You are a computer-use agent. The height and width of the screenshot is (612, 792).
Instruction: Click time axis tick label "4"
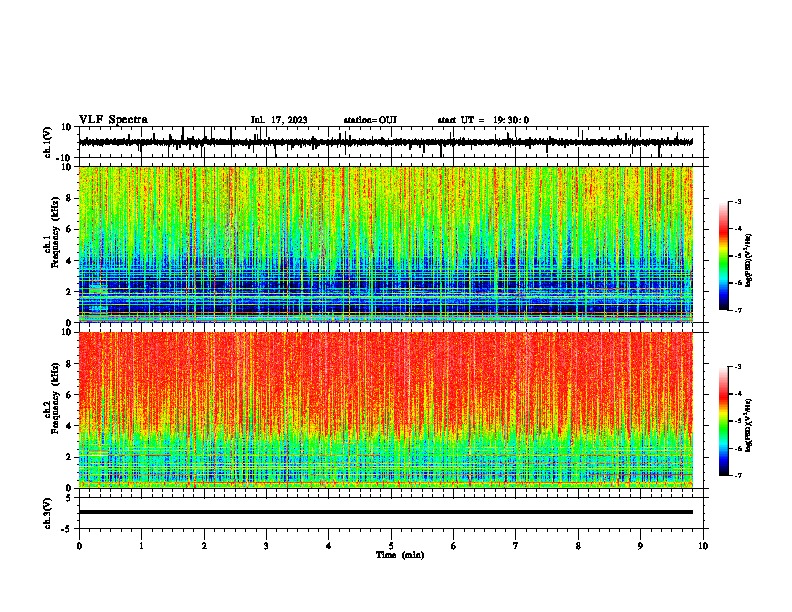pos(329,546)
